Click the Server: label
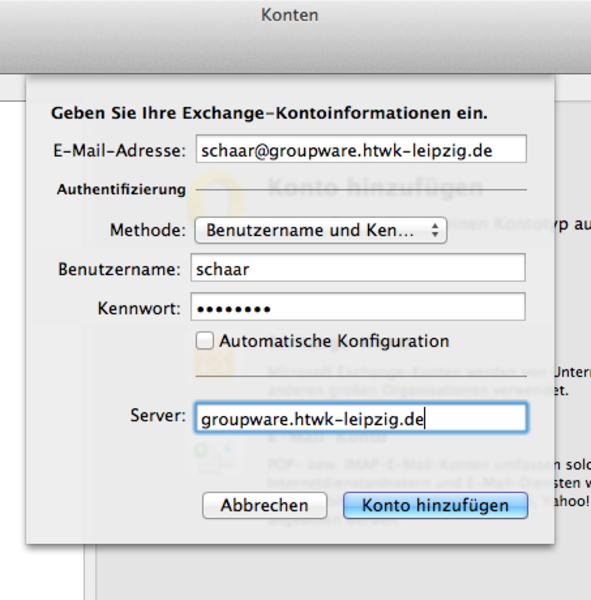The image size is (591, 600). point(158,416)
